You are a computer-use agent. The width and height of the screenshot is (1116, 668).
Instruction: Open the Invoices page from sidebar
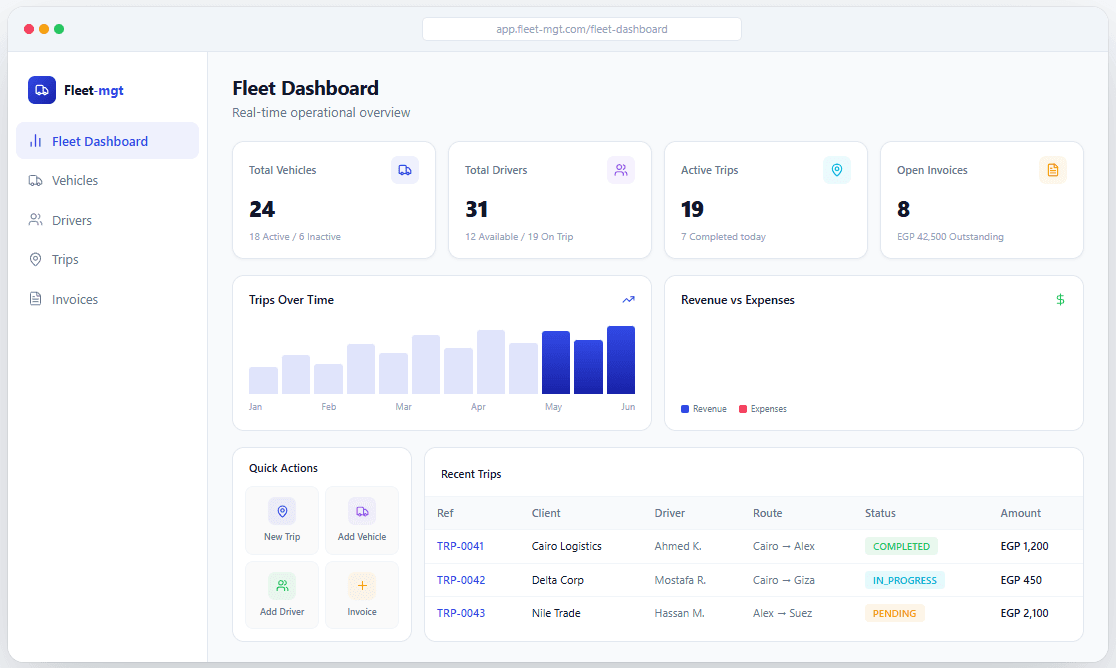107,299
